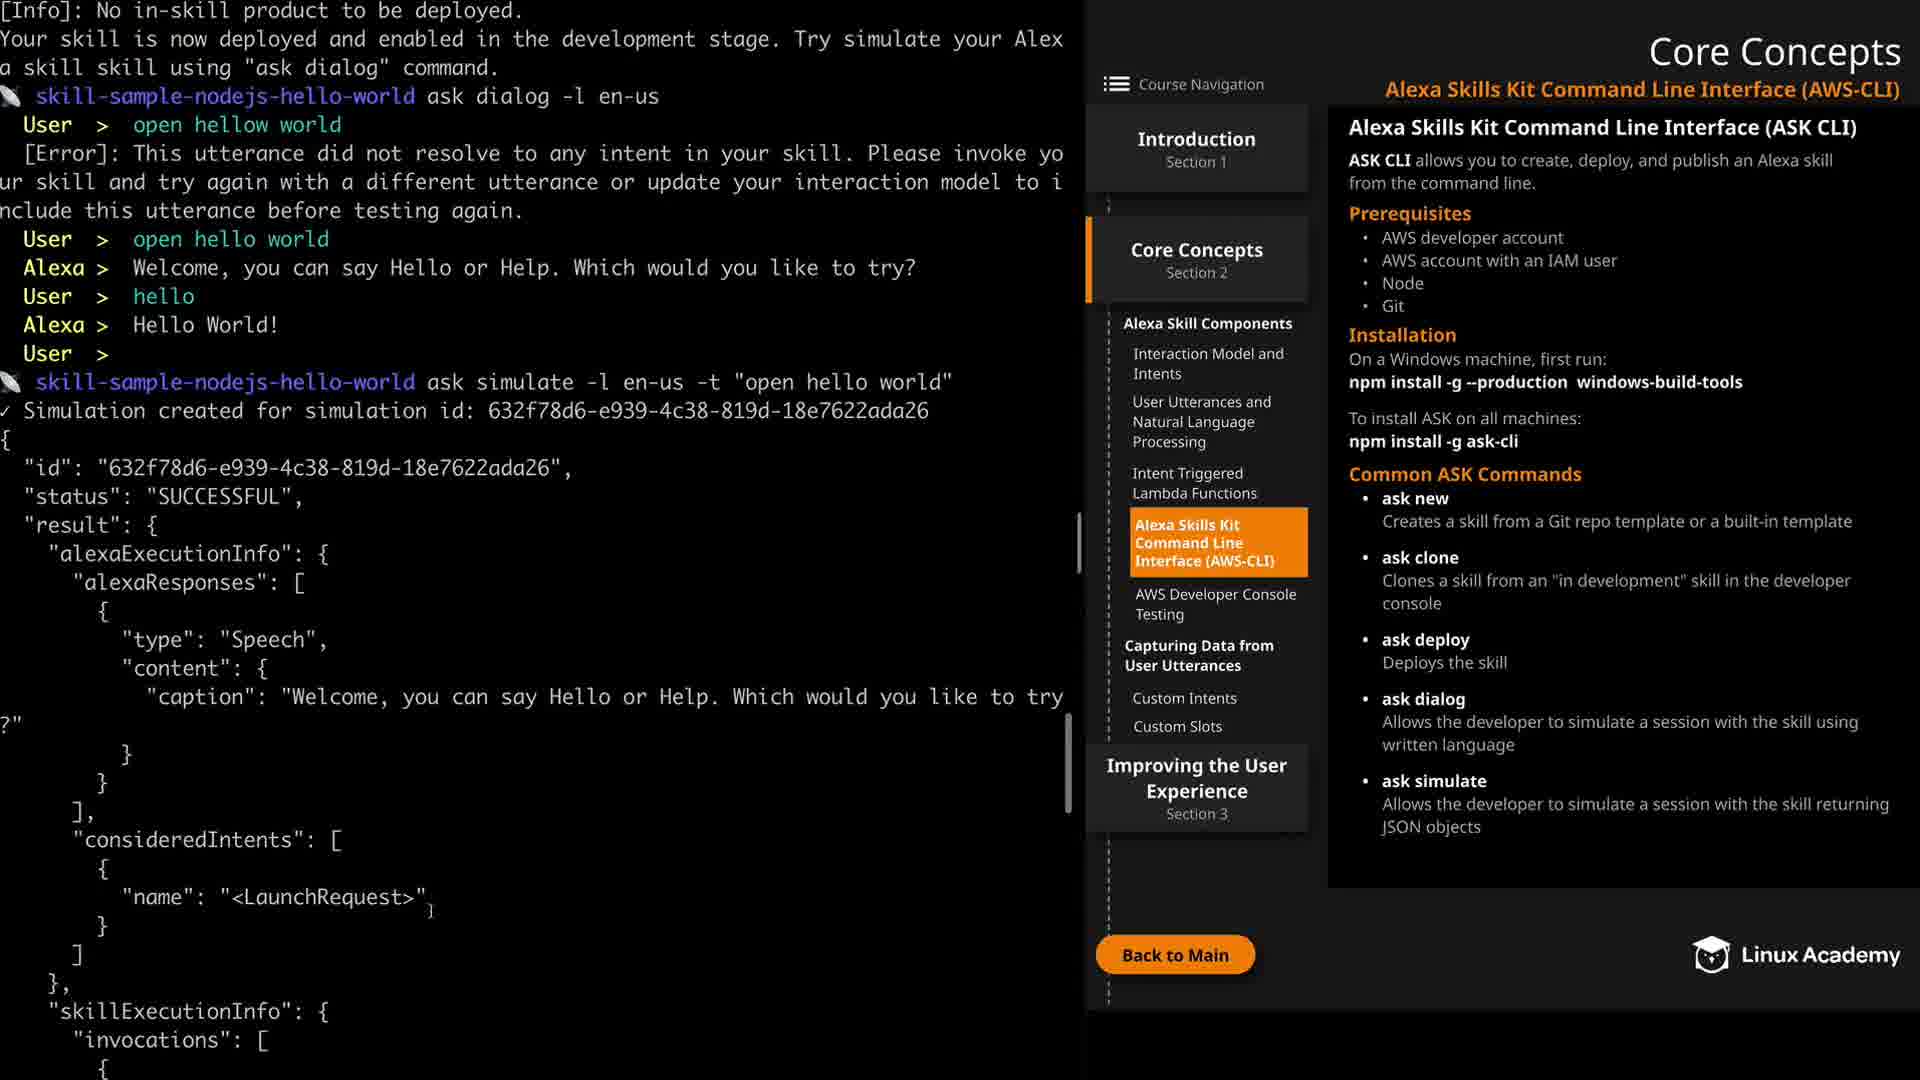Open User Utterances and Natural Language Processing
The width and height of the screenshot is (1920, 1080).
[1201, 422]
